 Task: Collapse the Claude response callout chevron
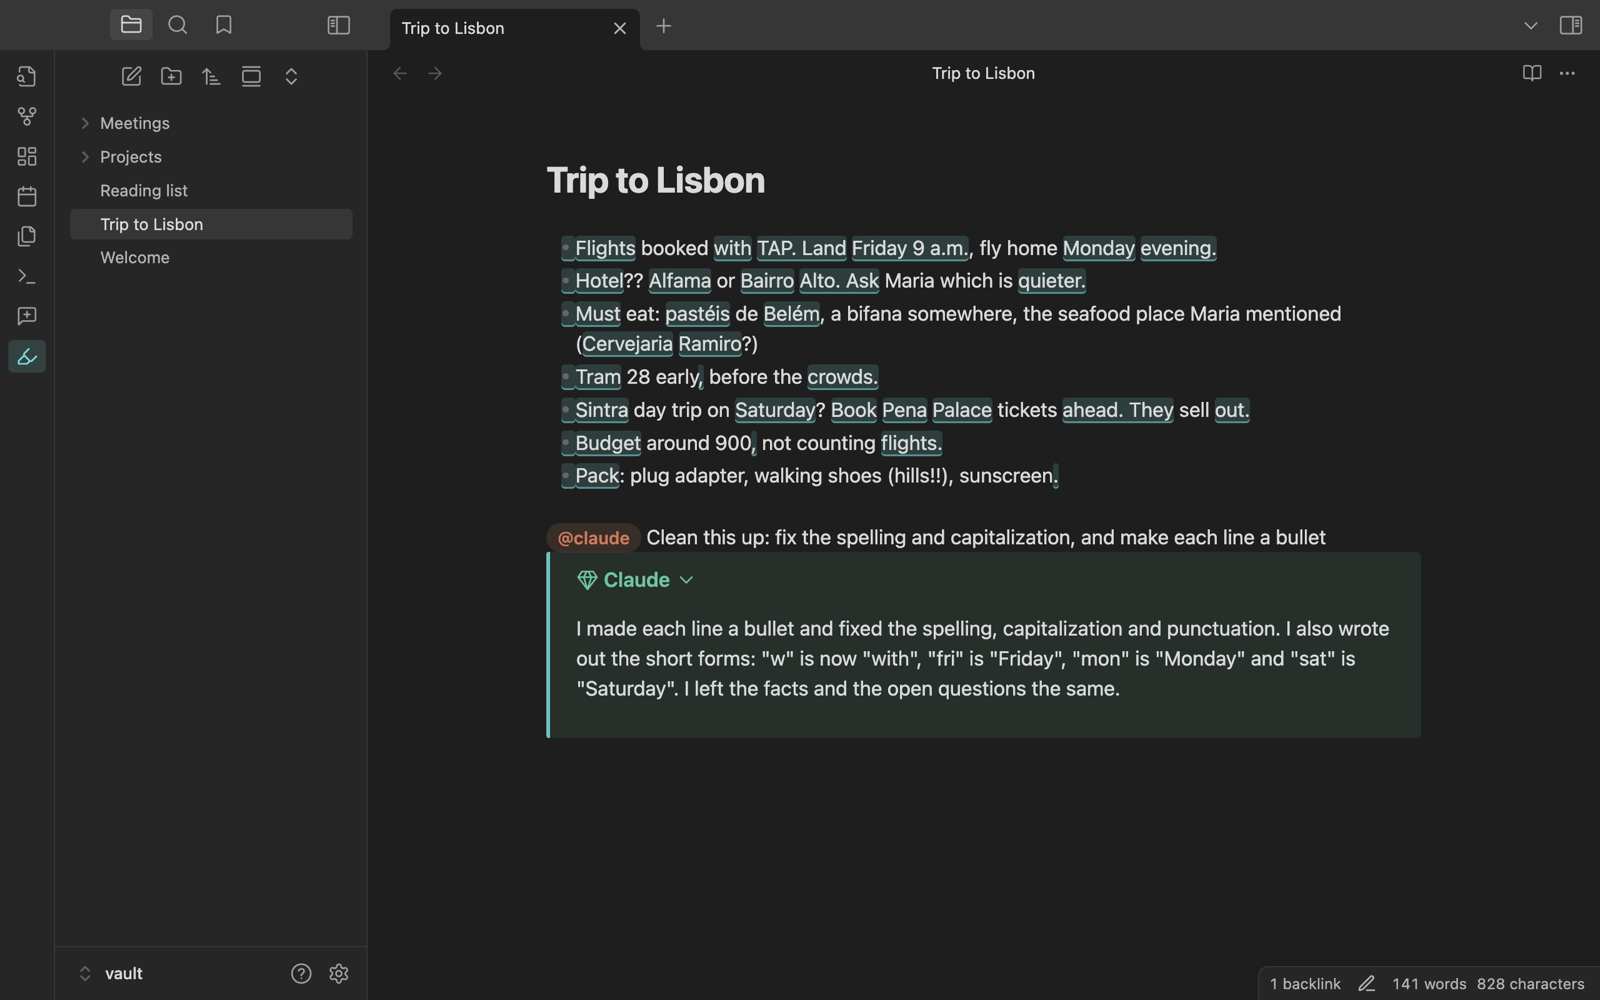[686, 581]
